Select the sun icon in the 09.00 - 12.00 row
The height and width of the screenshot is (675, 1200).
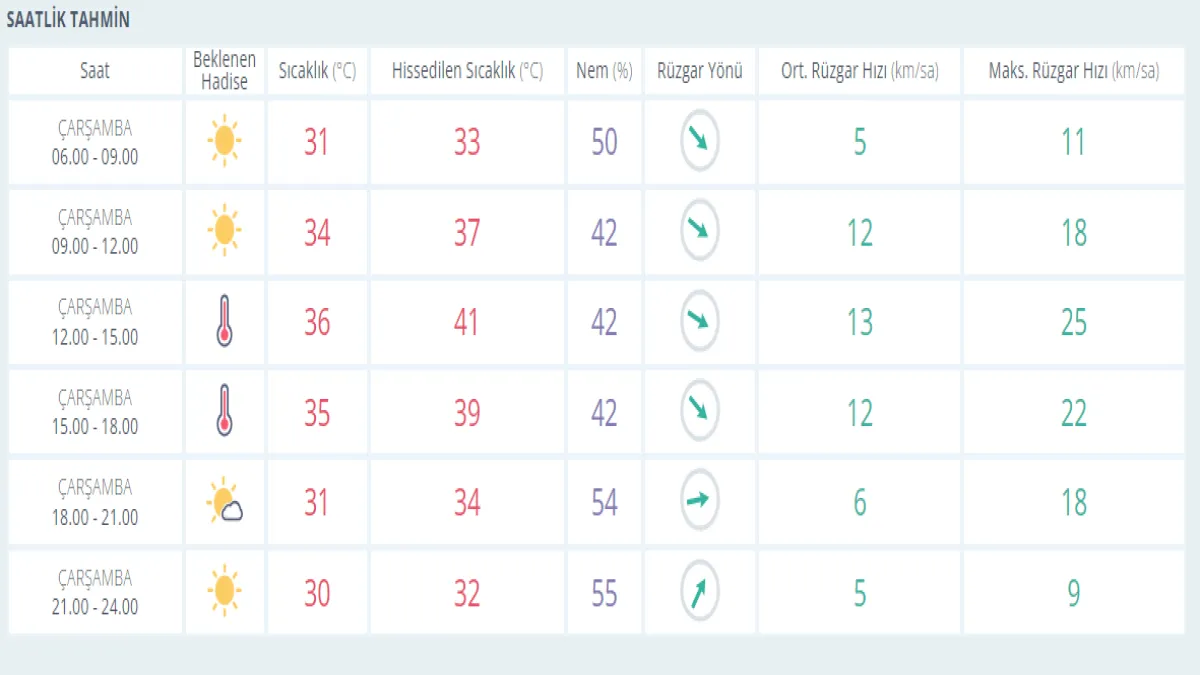point(224,232)
